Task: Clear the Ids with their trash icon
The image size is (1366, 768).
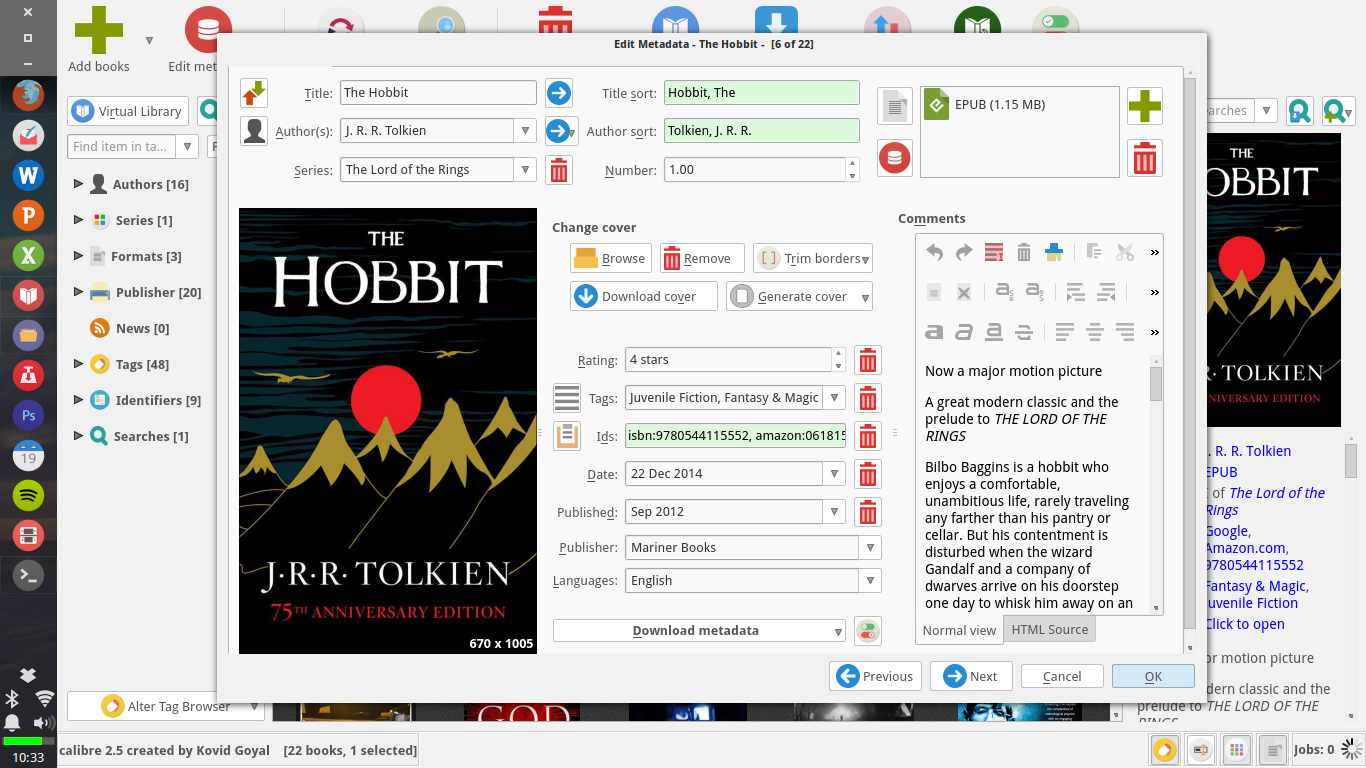Action: pos(868,436)
